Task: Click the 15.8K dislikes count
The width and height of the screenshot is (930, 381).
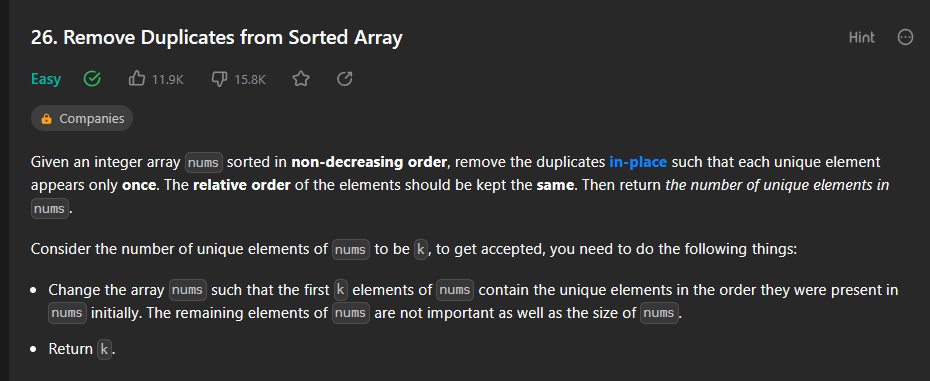Action: pyautogui.click(x=250, y=79)
